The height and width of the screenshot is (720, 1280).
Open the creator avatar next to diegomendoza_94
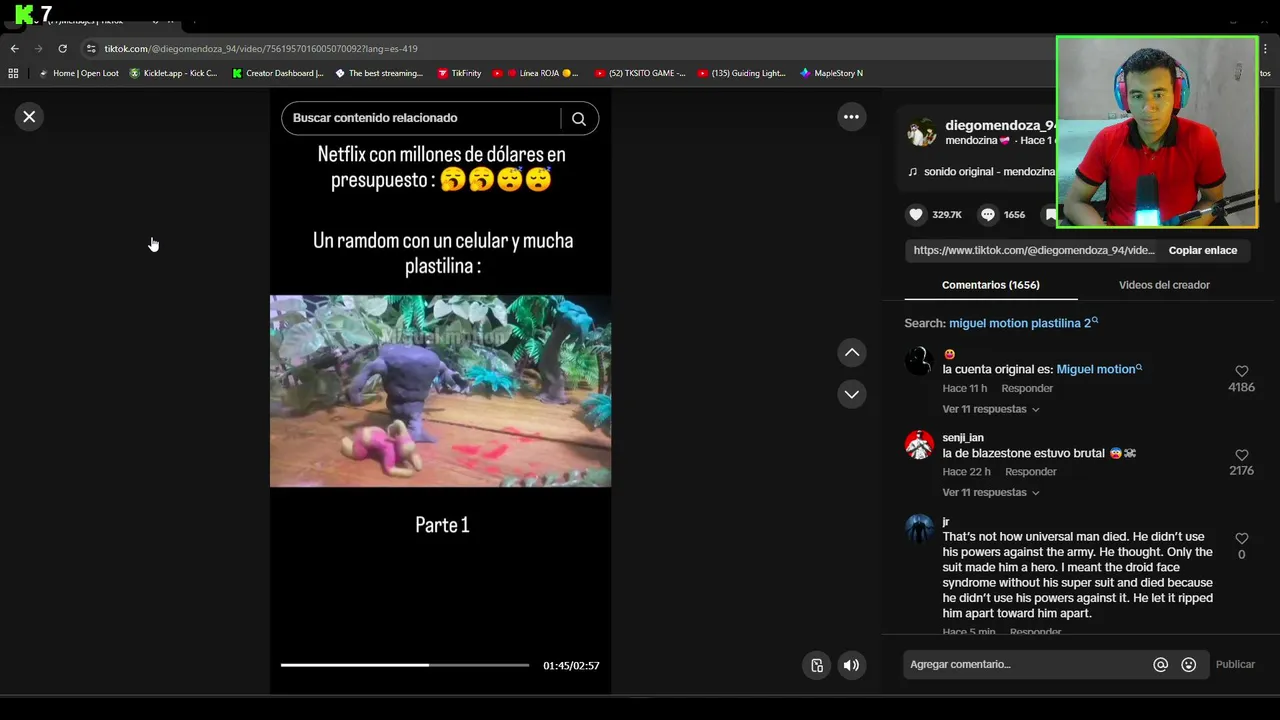pos(922,132)
